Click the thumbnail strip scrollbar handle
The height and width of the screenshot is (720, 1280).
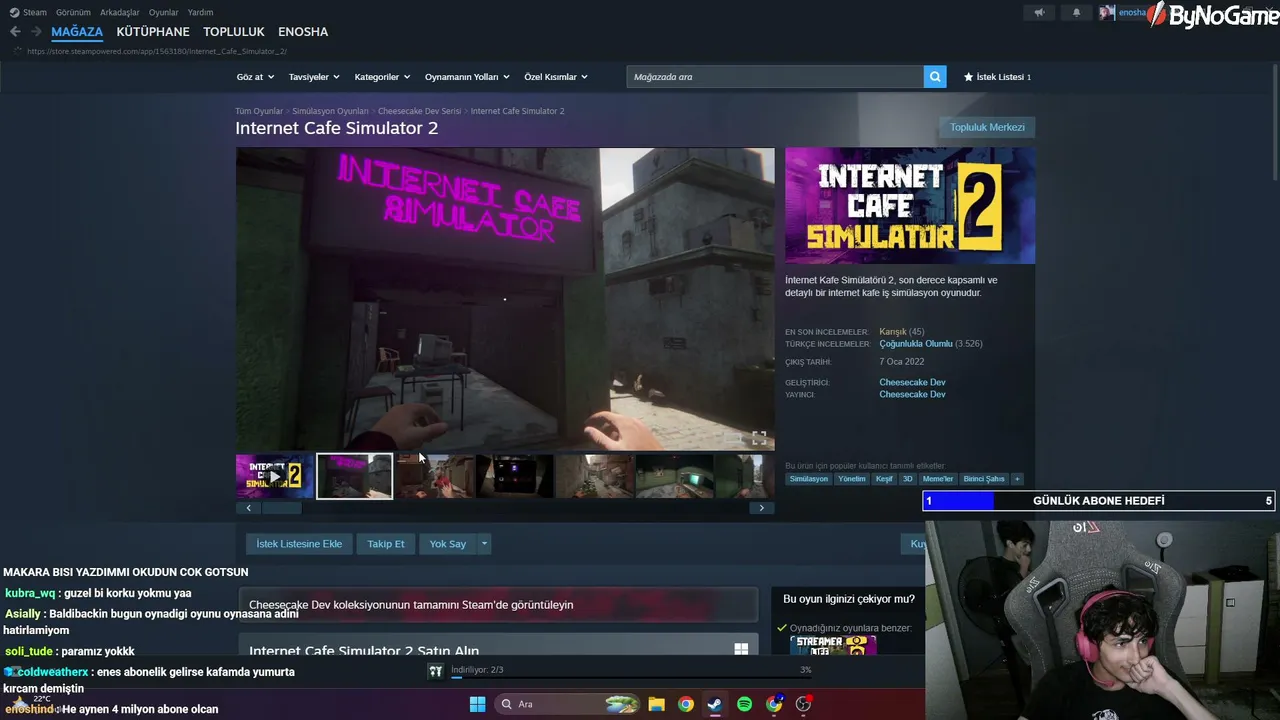coord(281,508)
